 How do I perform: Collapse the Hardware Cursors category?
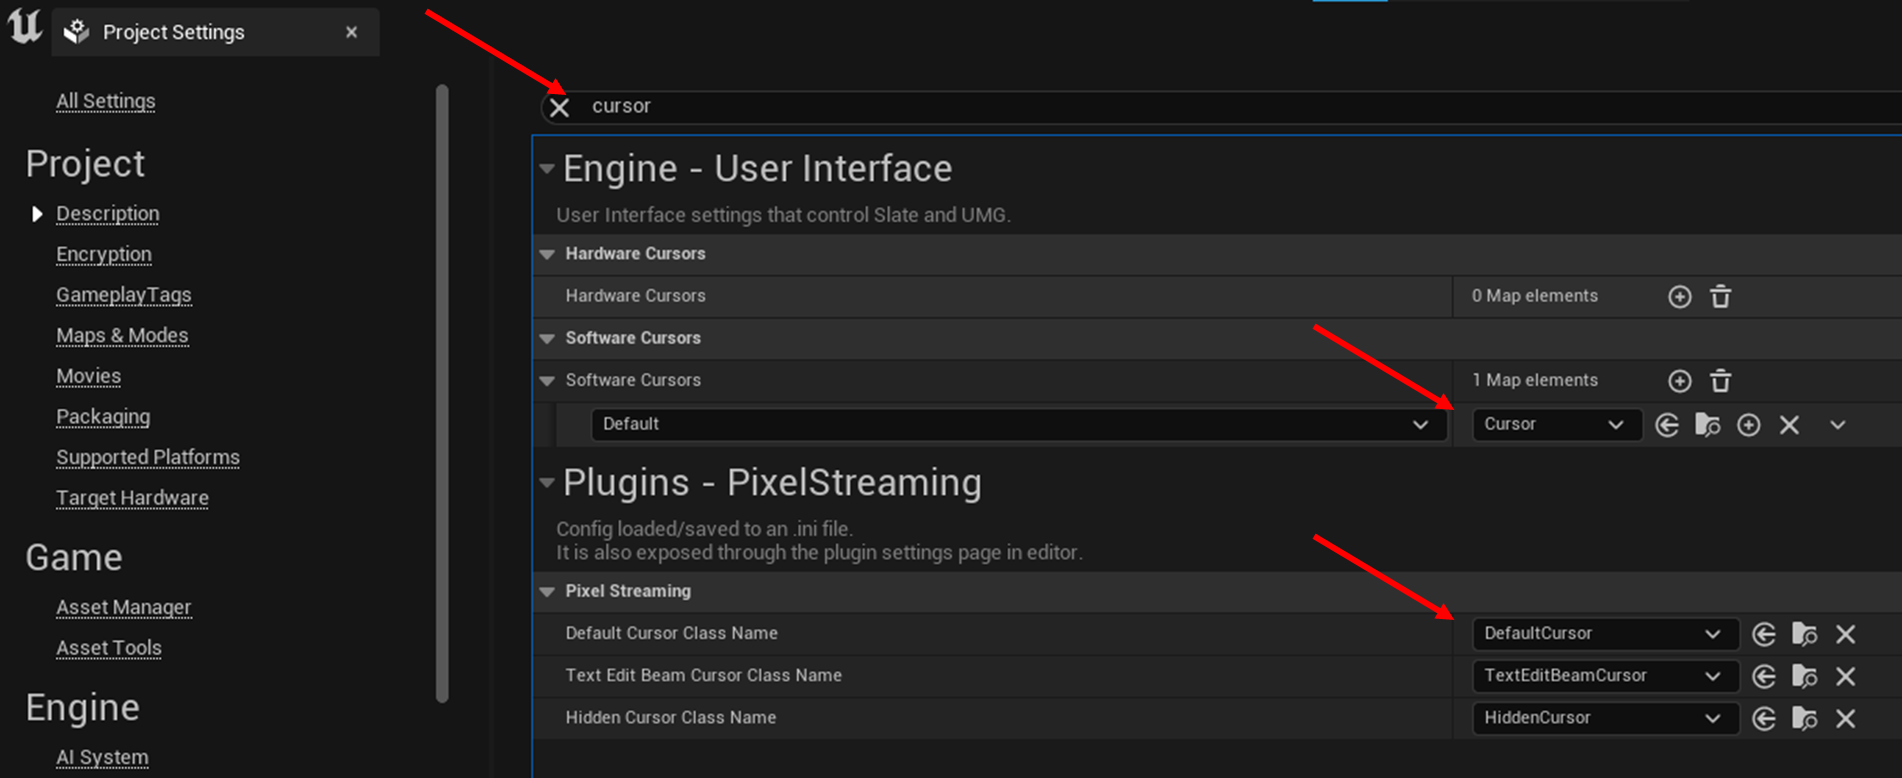(547, 254)
